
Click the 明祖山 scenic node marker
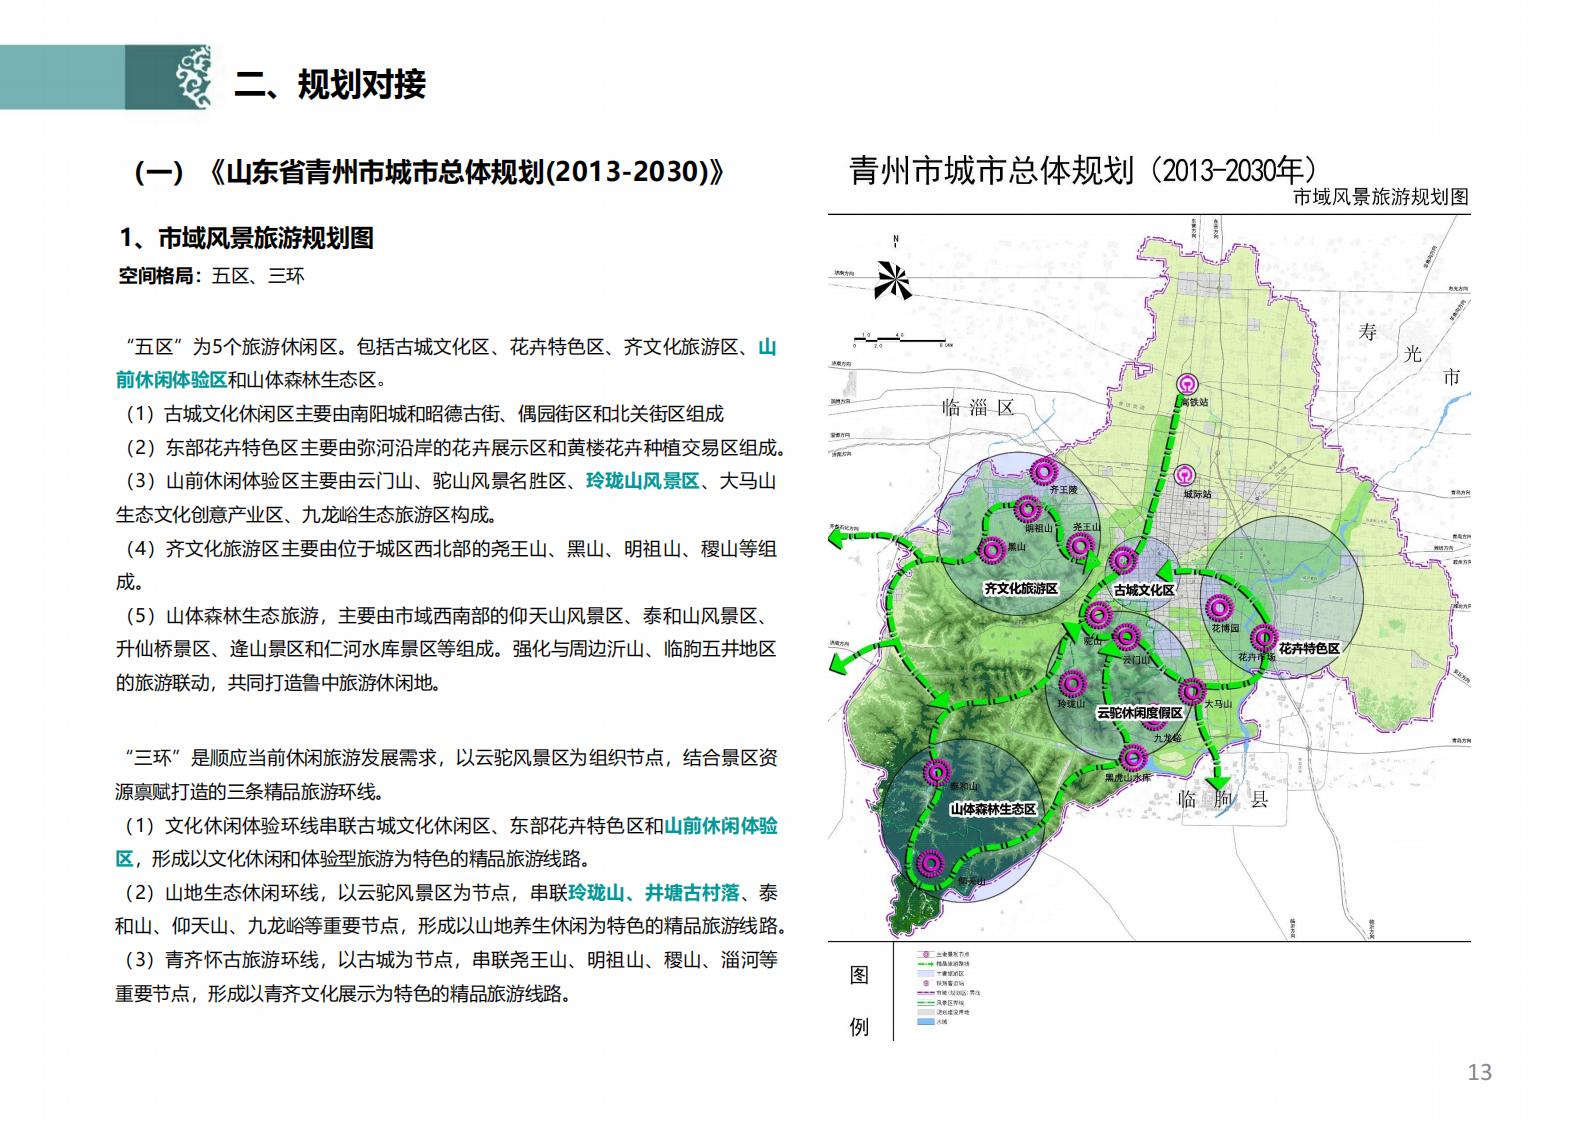click(x=1028, y=509)
